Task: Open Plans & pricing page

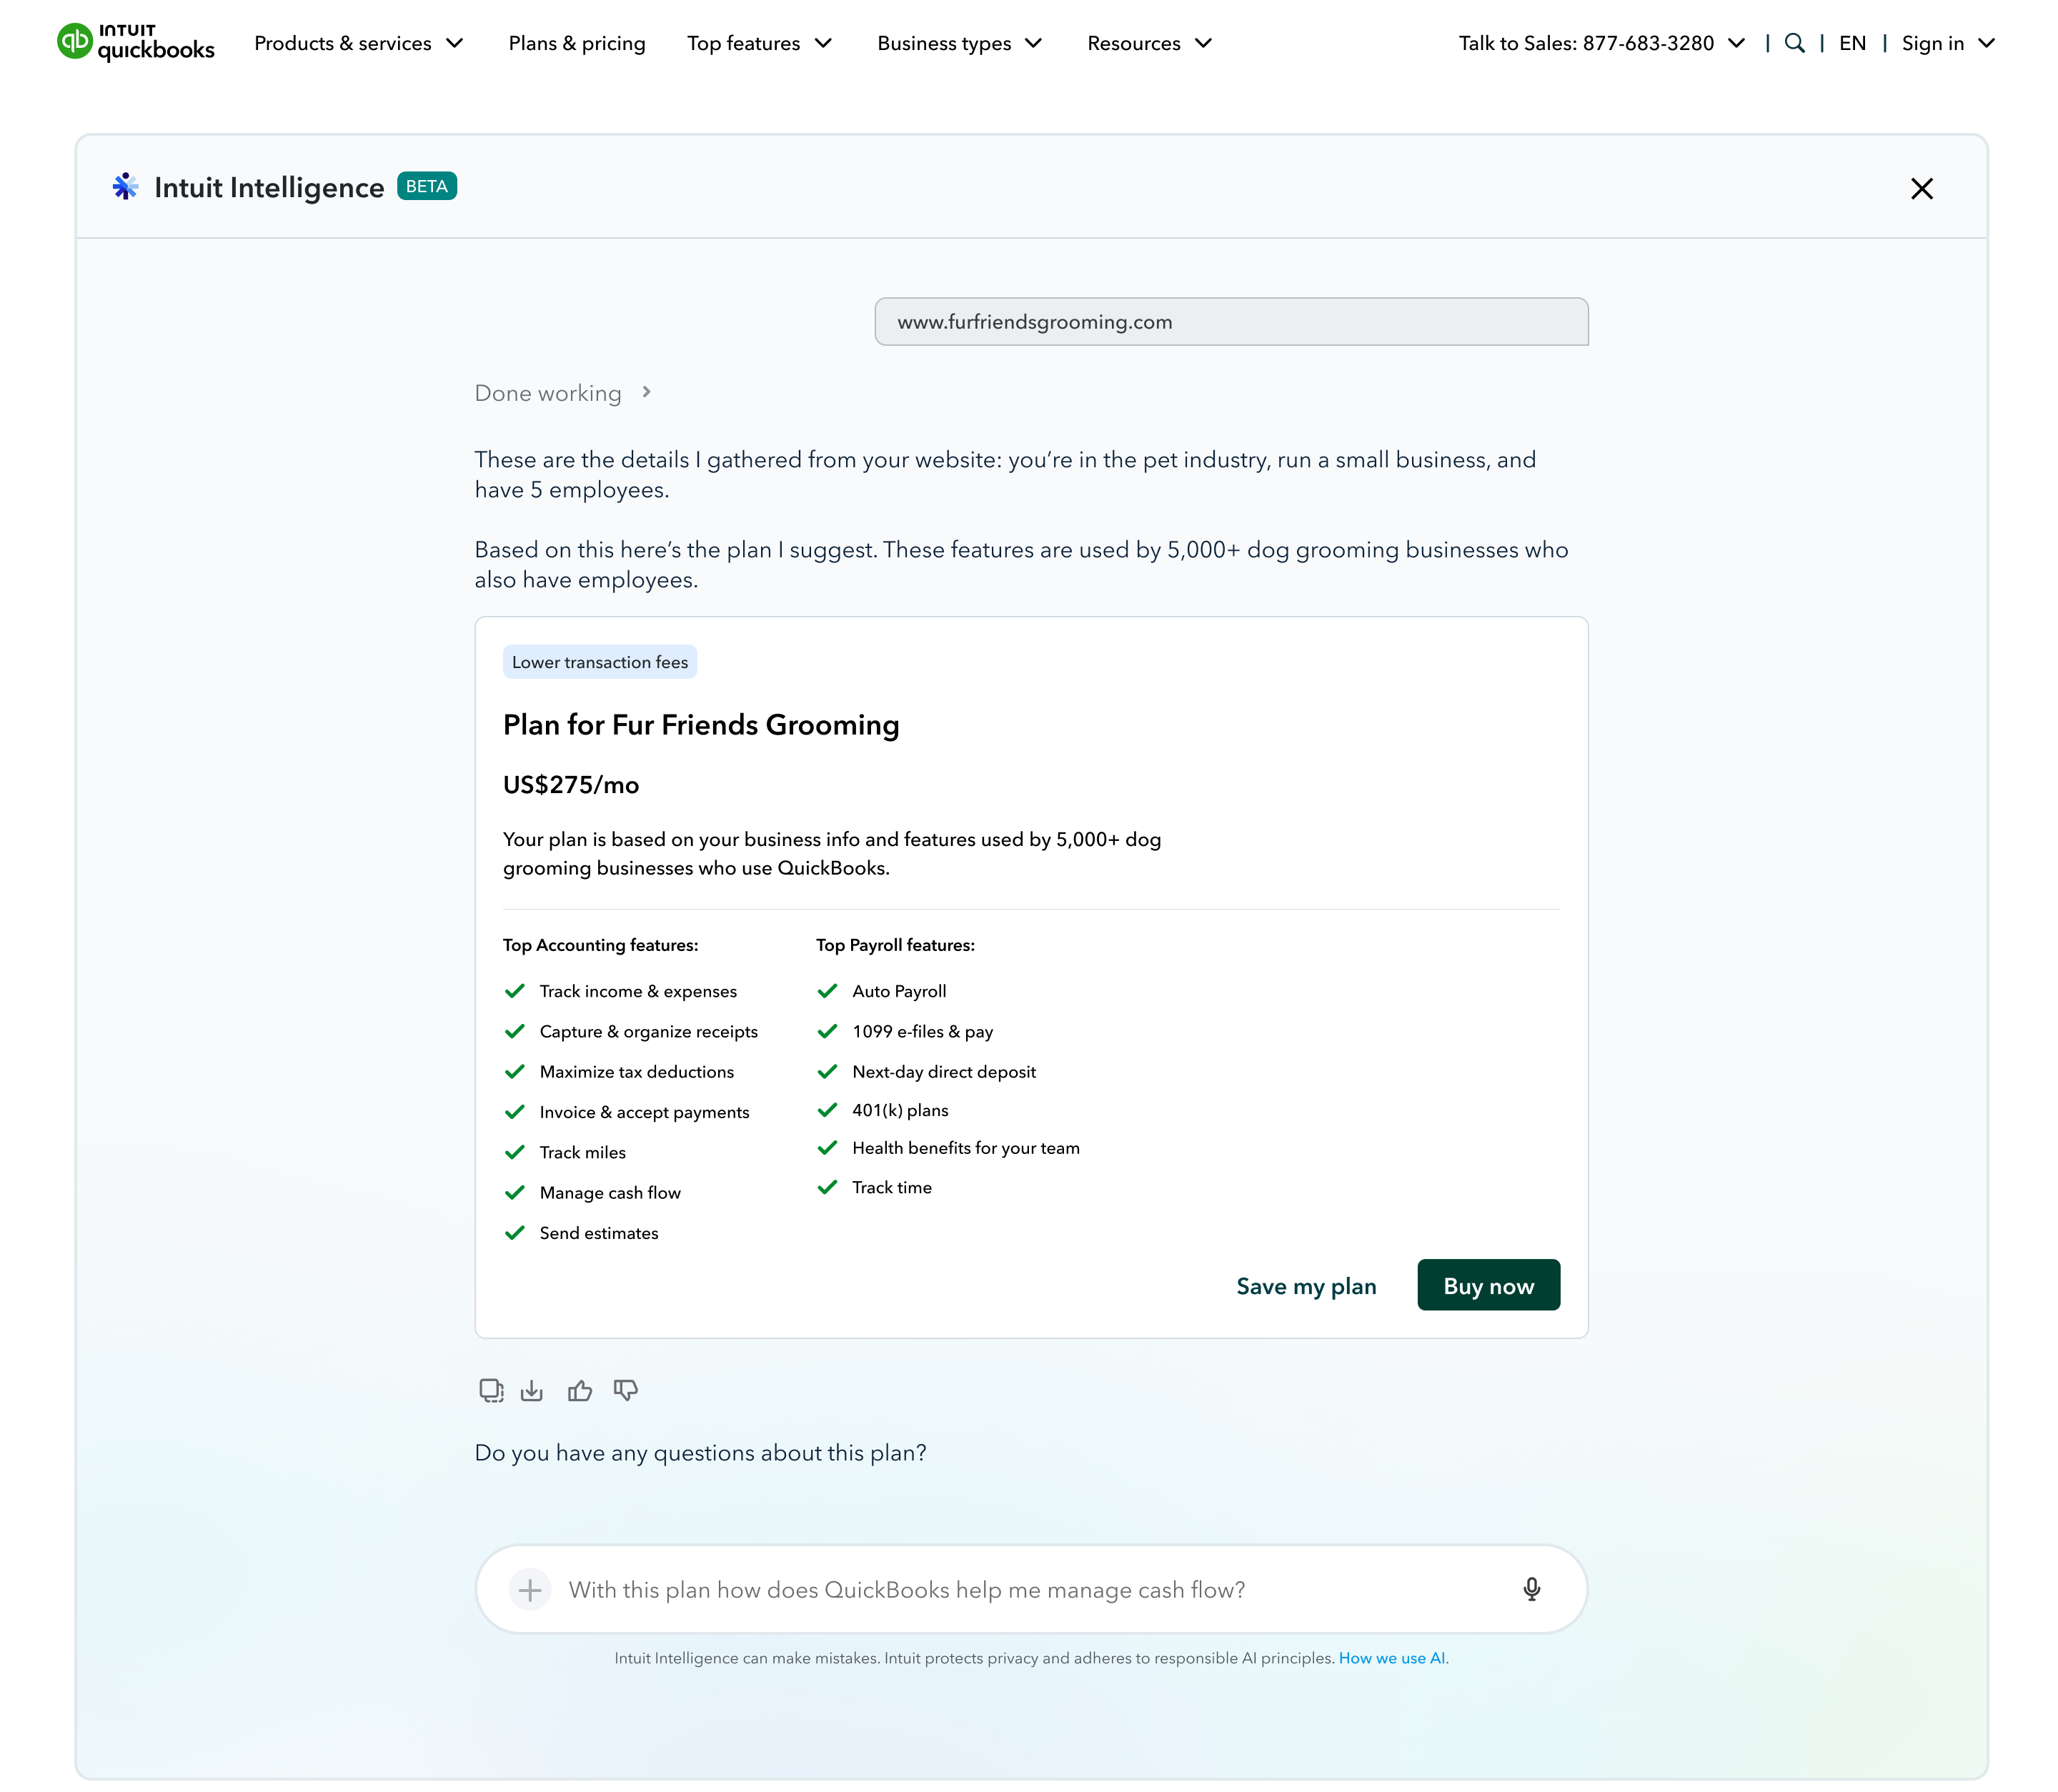Action: (577, 43)
